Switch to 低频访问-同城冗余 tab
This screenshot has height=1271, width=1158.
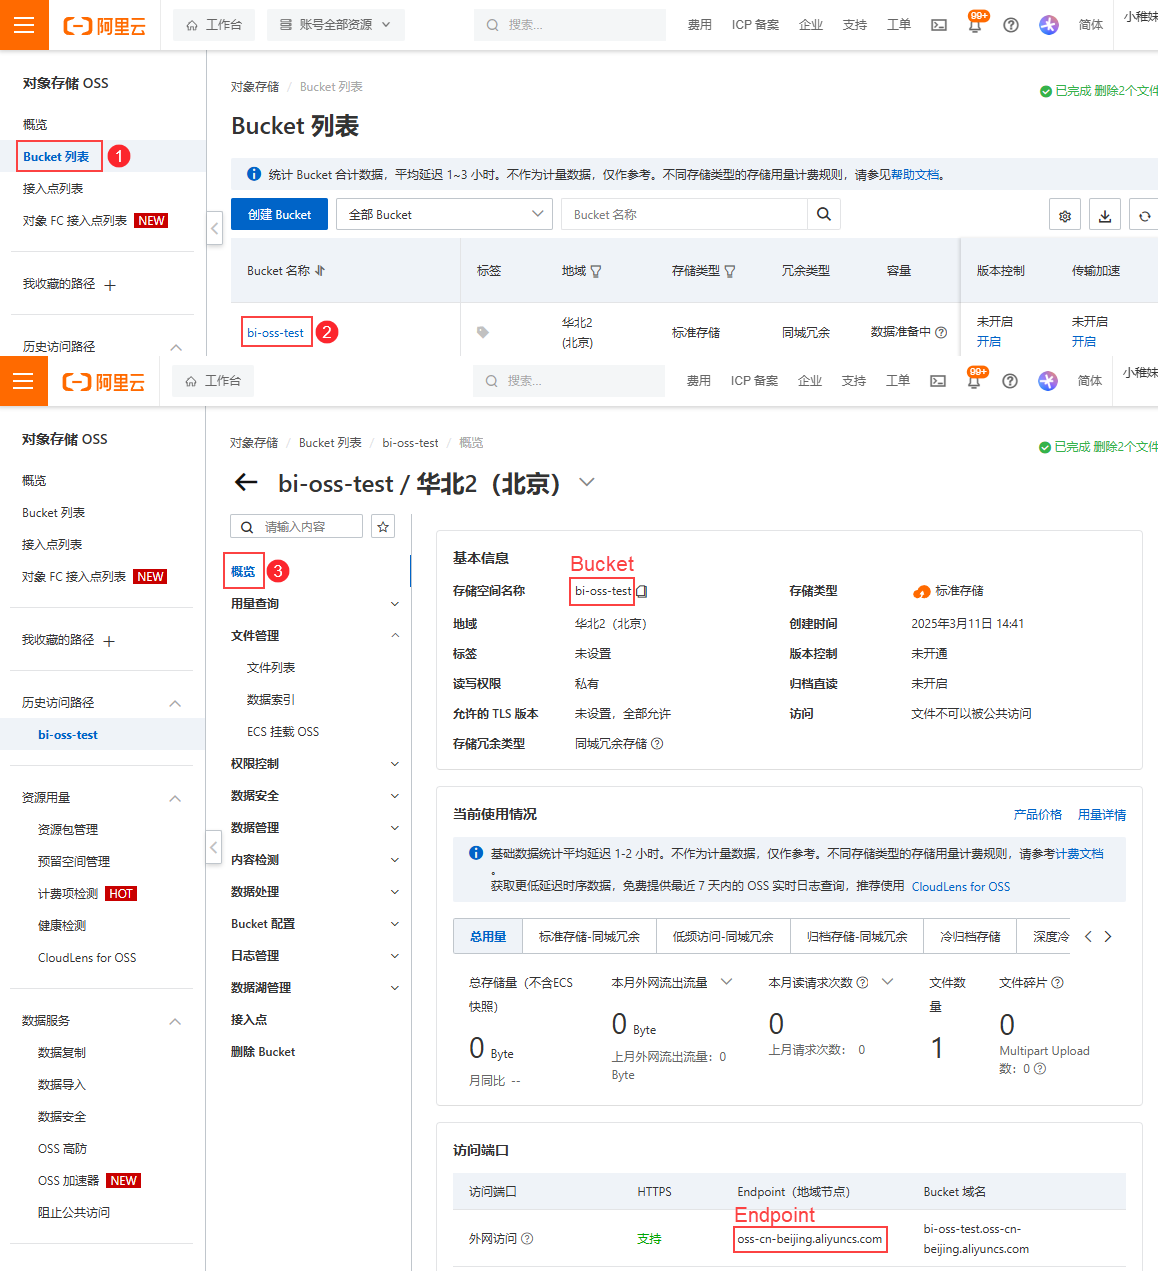point(723,936)
